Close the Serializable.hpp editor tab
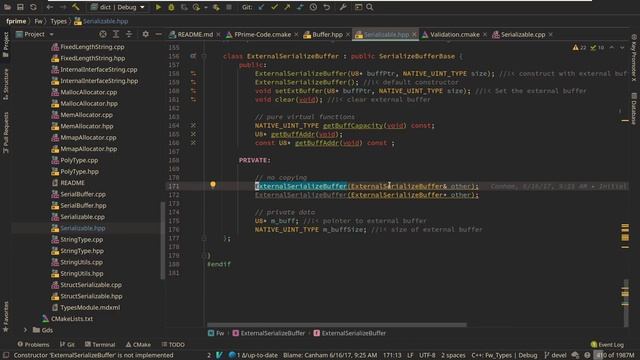640x360 pixels. point(414,35)
